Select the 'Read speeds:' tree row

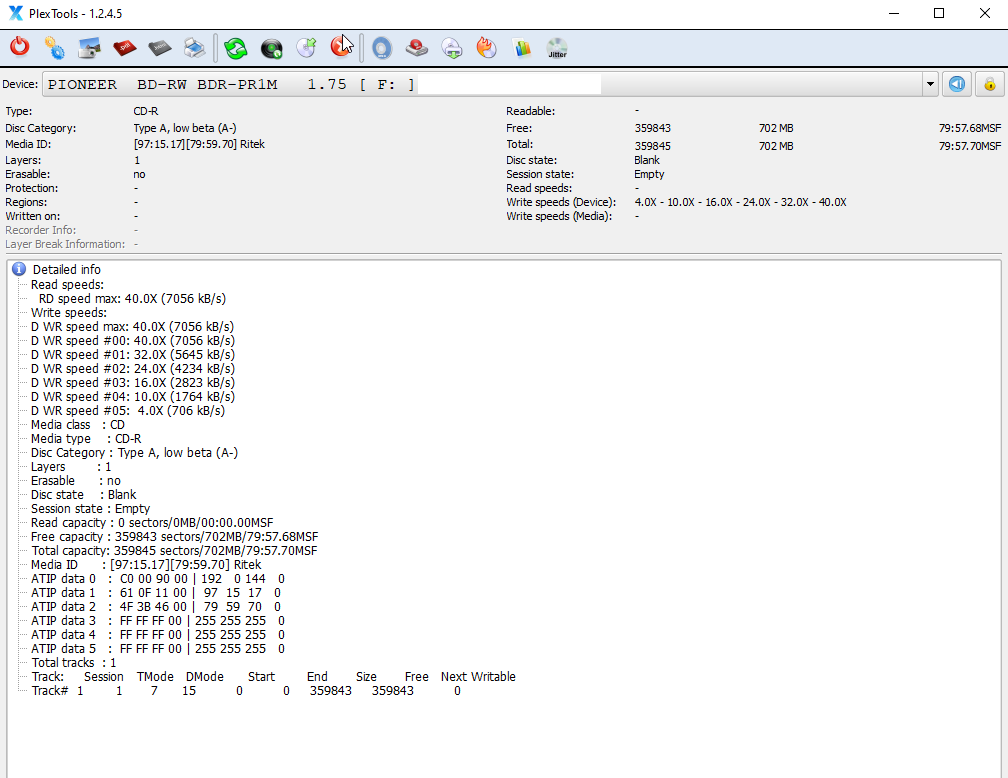tap(68, 284)
